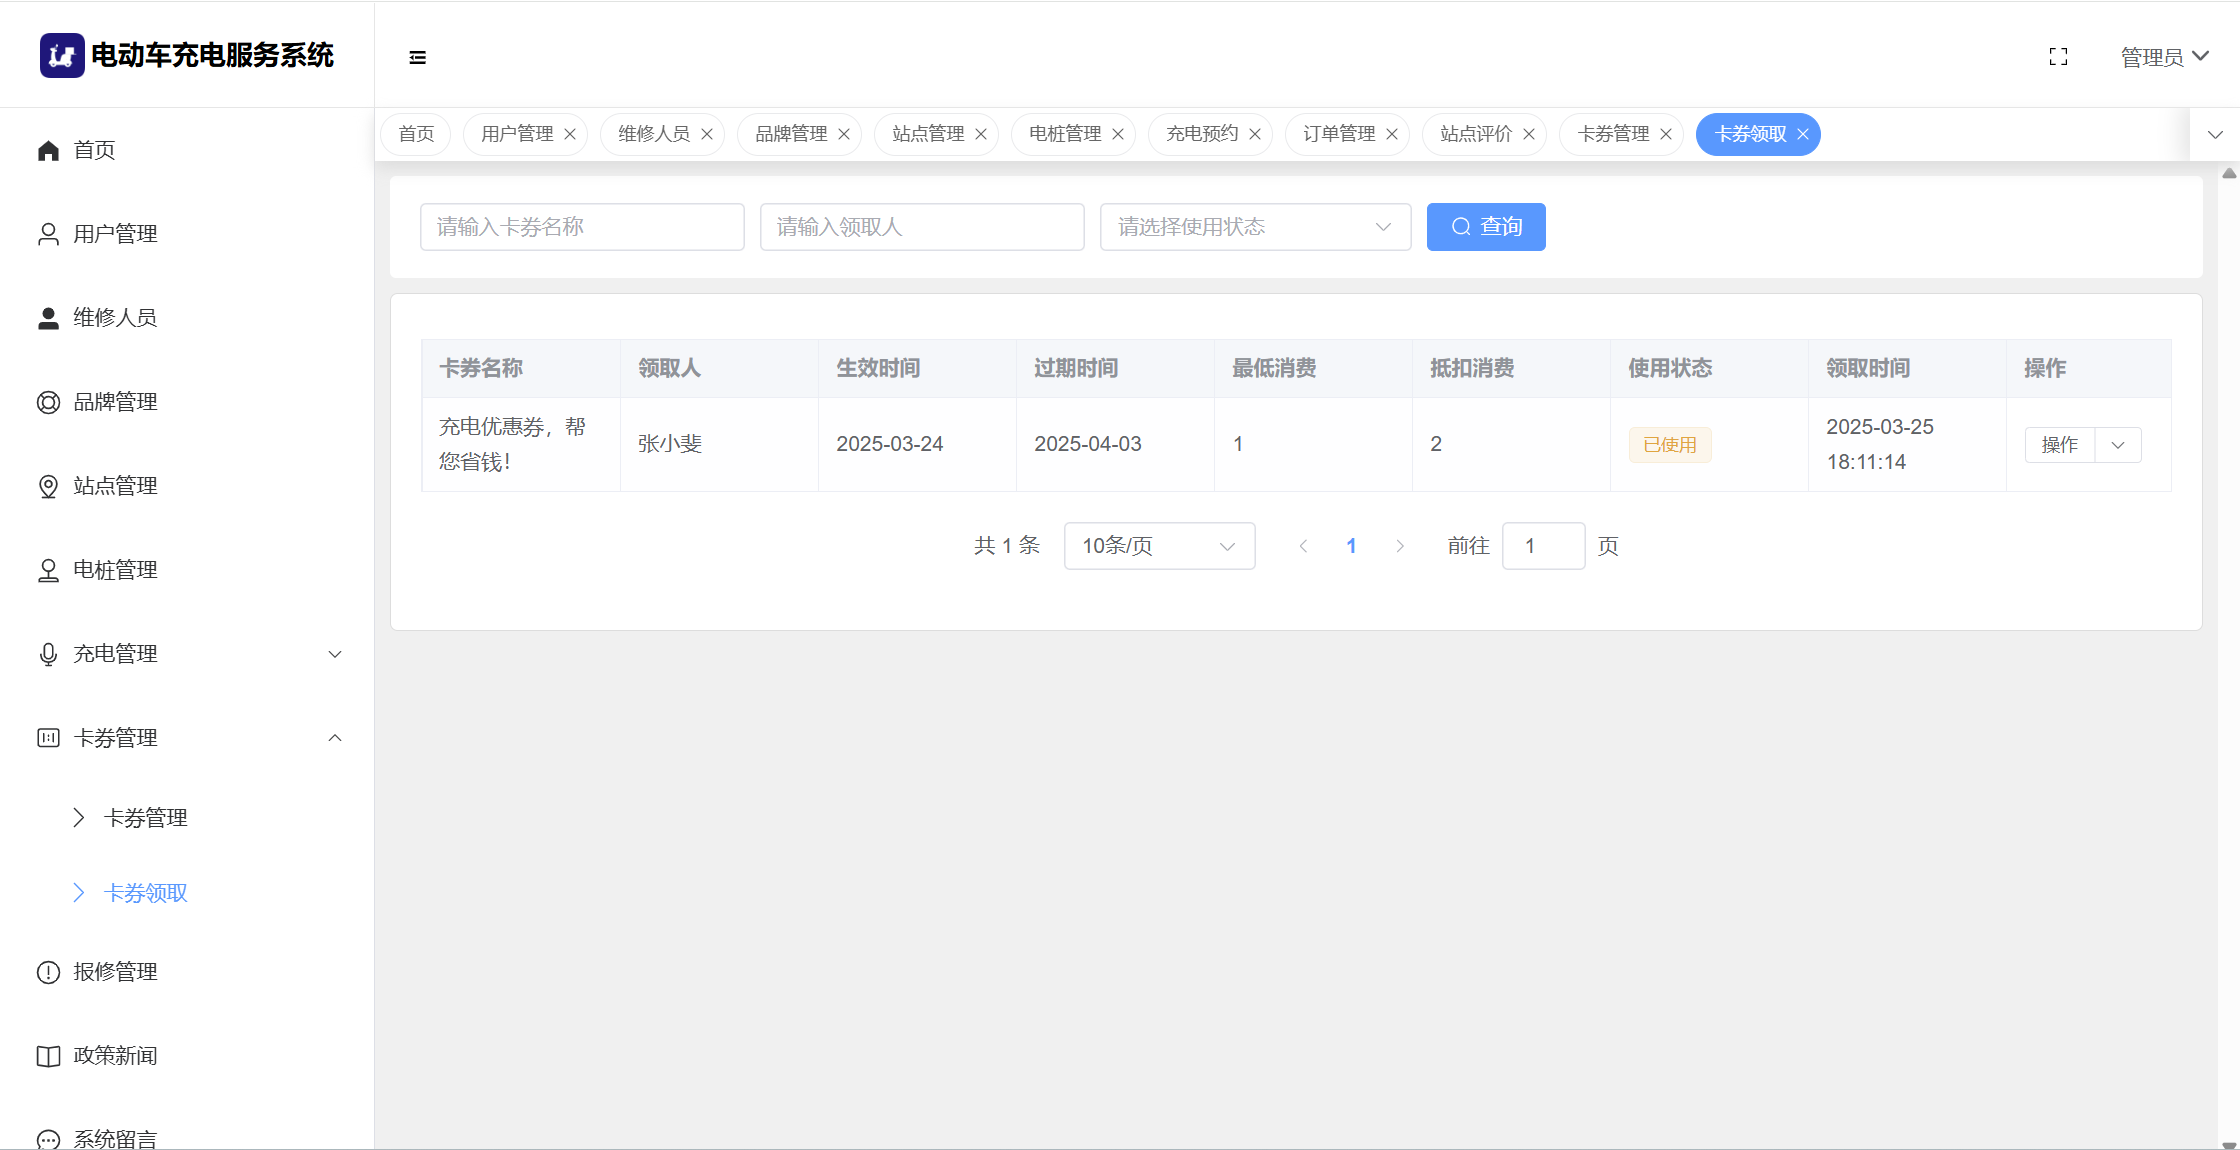Open the 管理员 account dropdown
The width and height of the screenshot is (2240, 1150).
[x=2164, y=57]
